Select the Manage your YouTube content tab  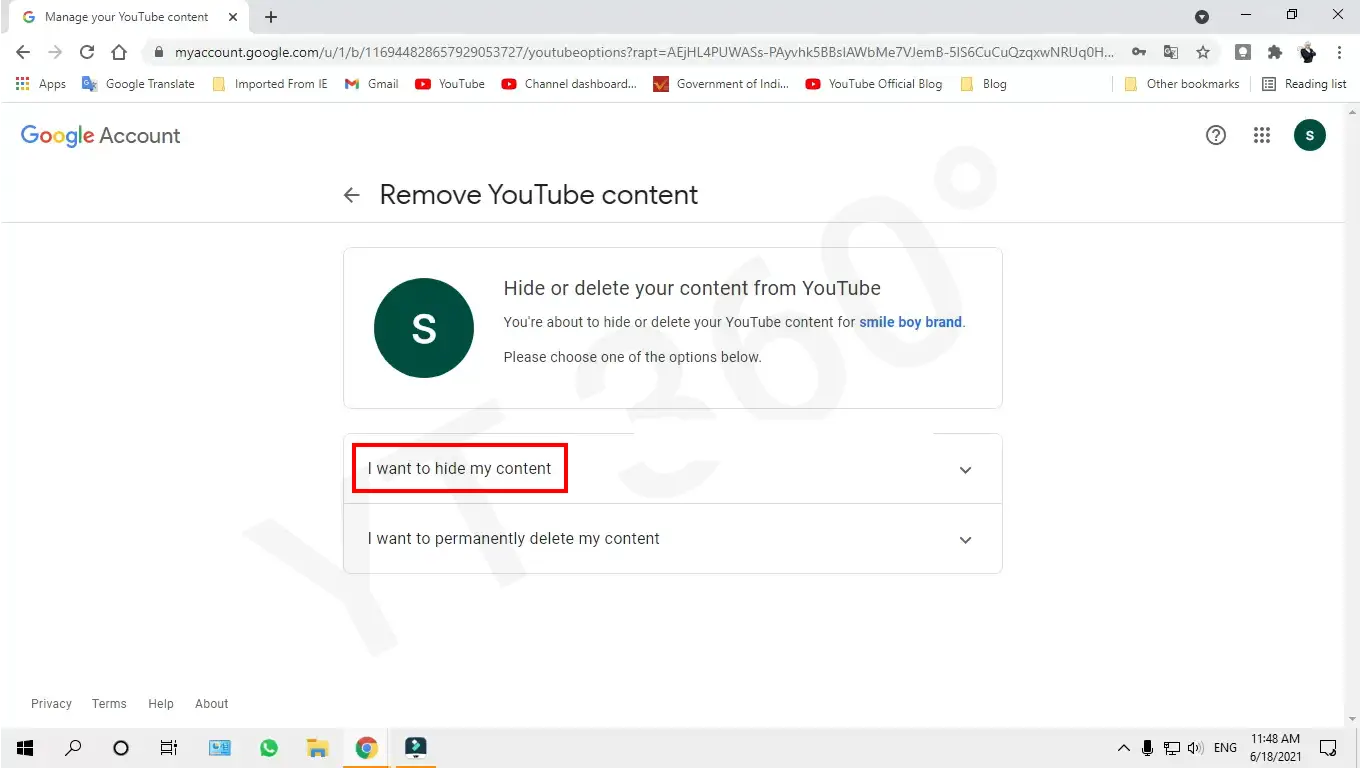[127, 17]
